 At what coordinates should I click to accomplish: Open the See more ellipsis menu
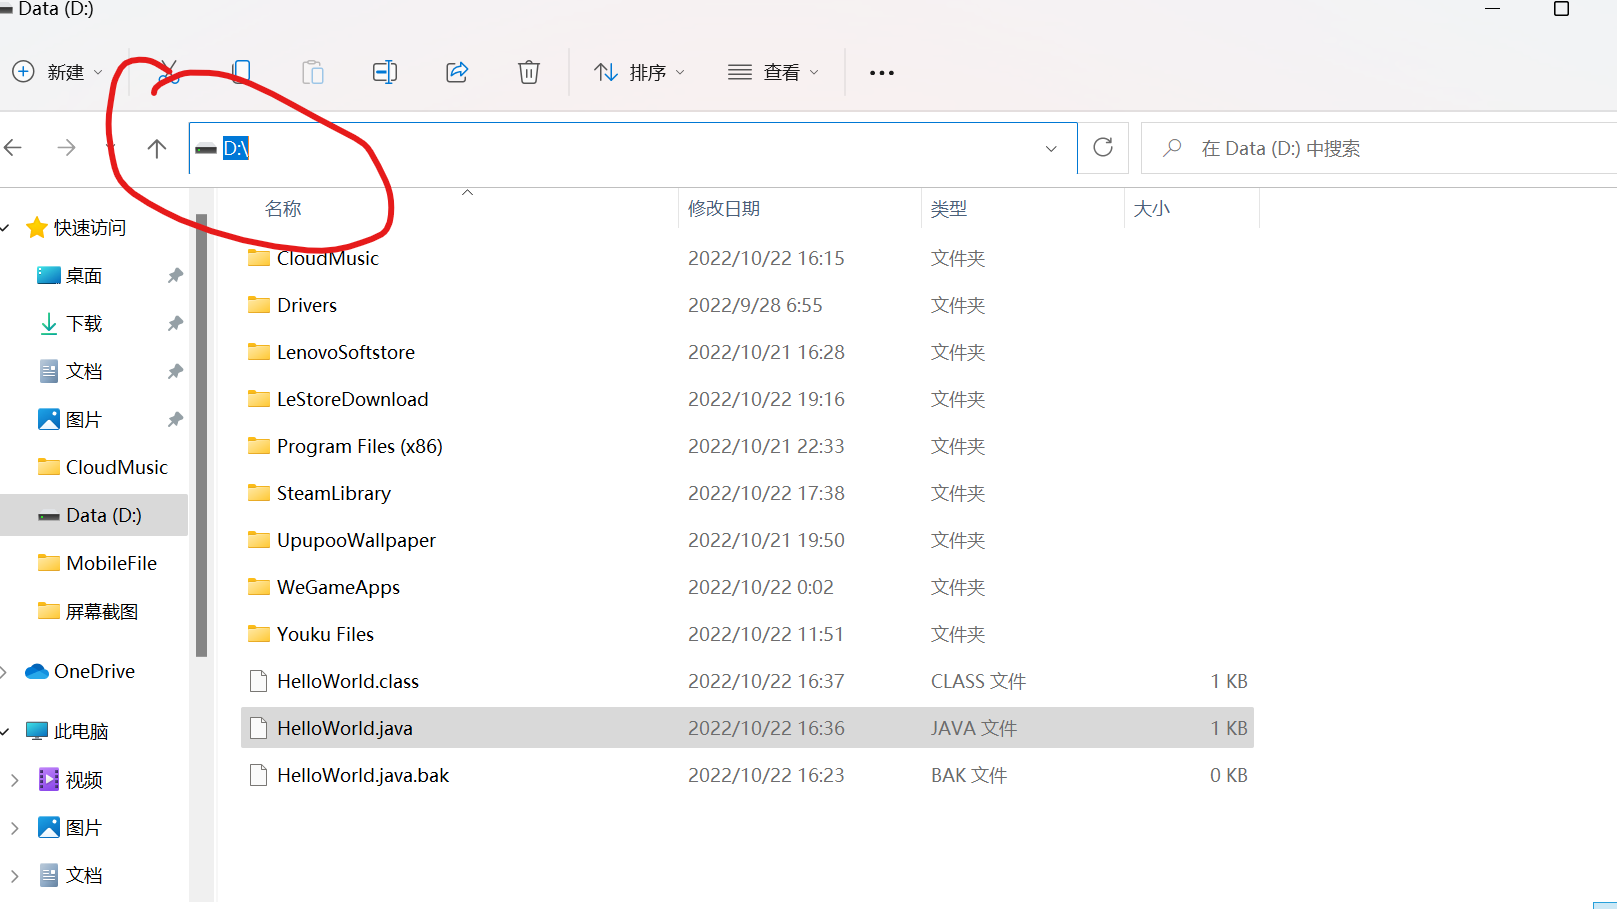tap(882, 72)
